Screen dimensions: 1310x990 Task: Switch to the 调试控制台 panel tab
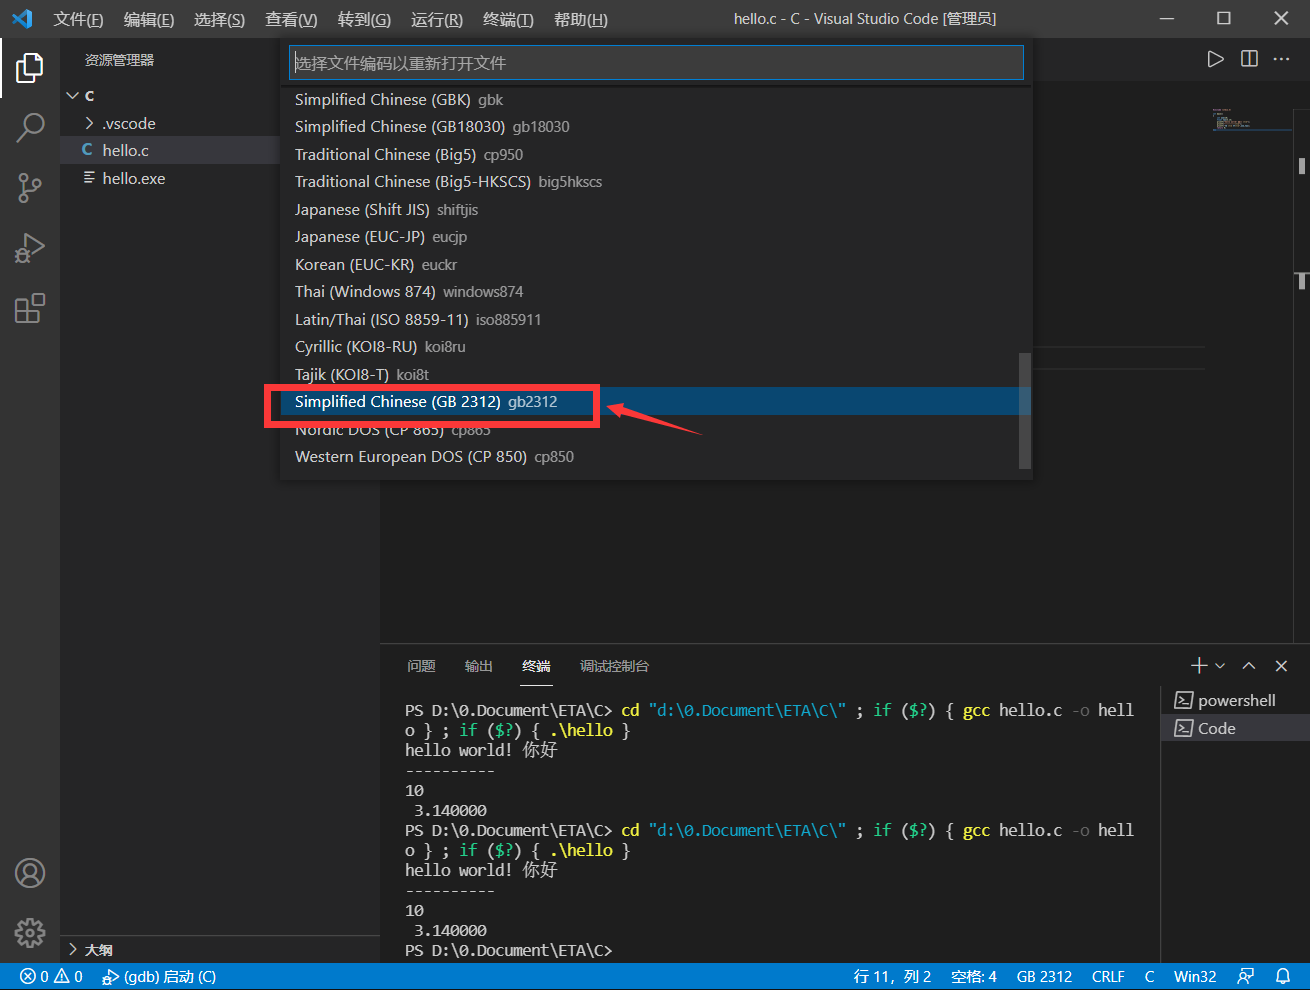(x=614, y=666)
